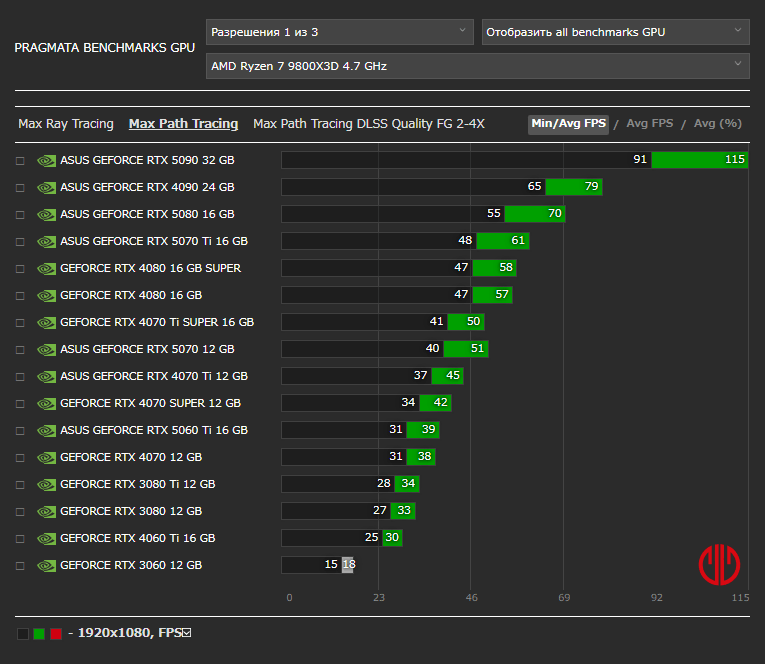Switch to Avg (%) display mode
Screen dimensions: 765x664
click(717, 124)
